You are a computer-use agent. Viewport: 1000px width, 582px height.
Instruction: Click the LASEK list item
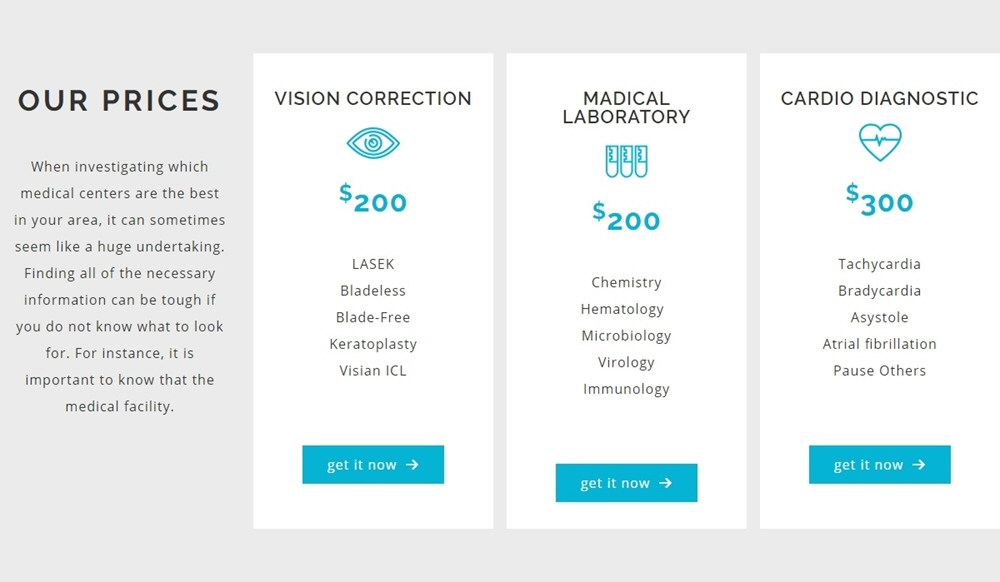tap(373, 264)
